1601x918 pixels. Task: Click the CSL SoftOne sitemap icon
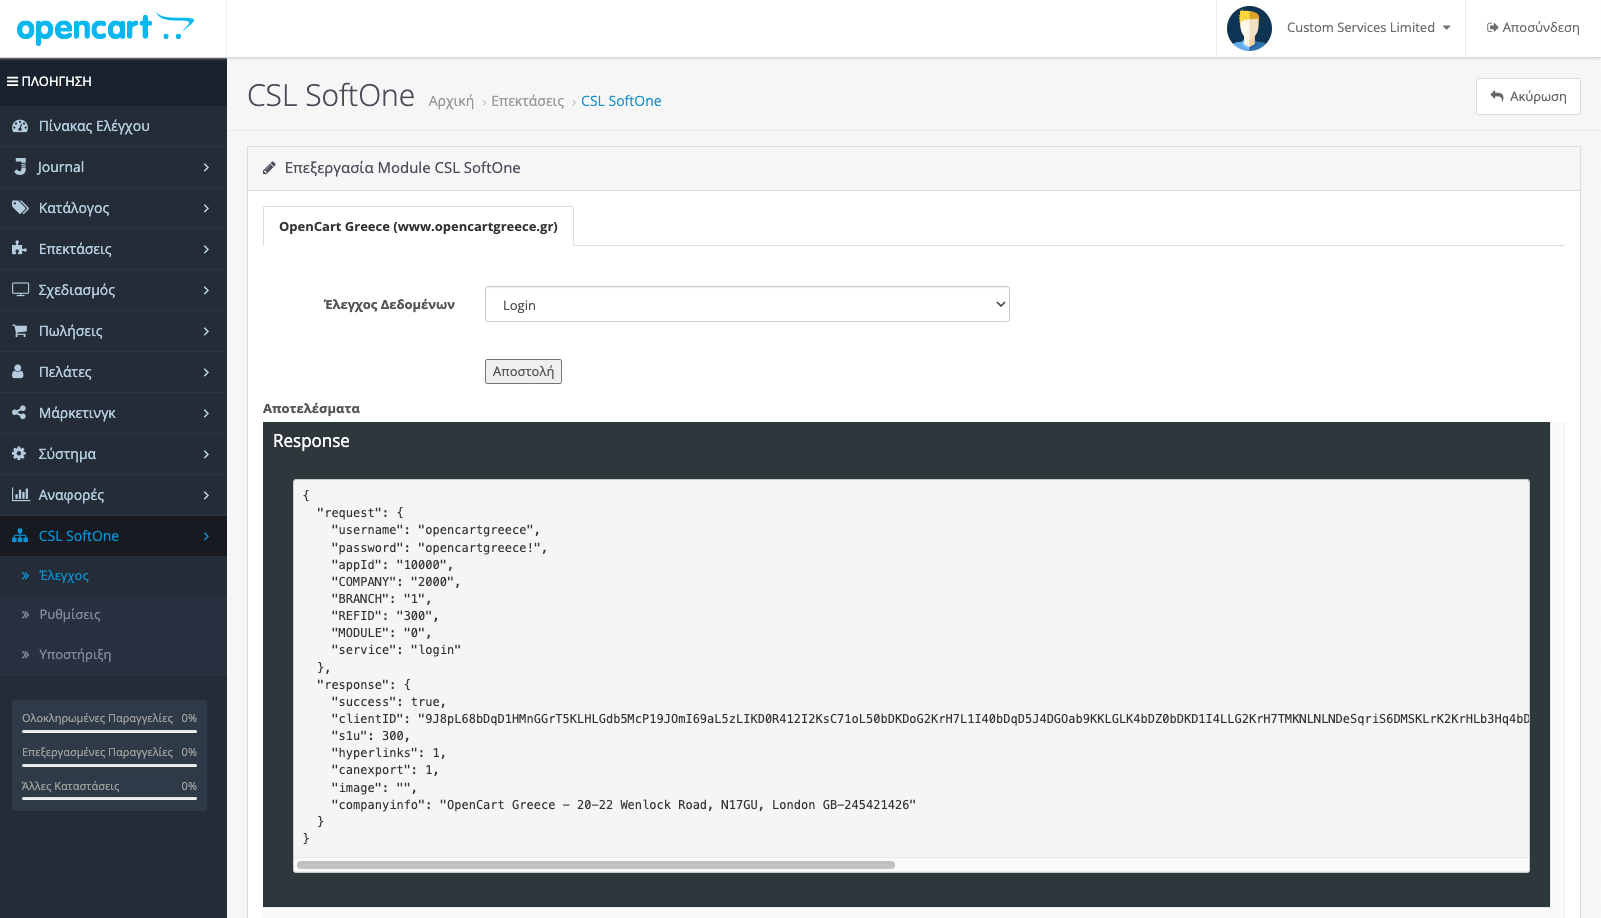pyautogui.click(x=20, y=536)
